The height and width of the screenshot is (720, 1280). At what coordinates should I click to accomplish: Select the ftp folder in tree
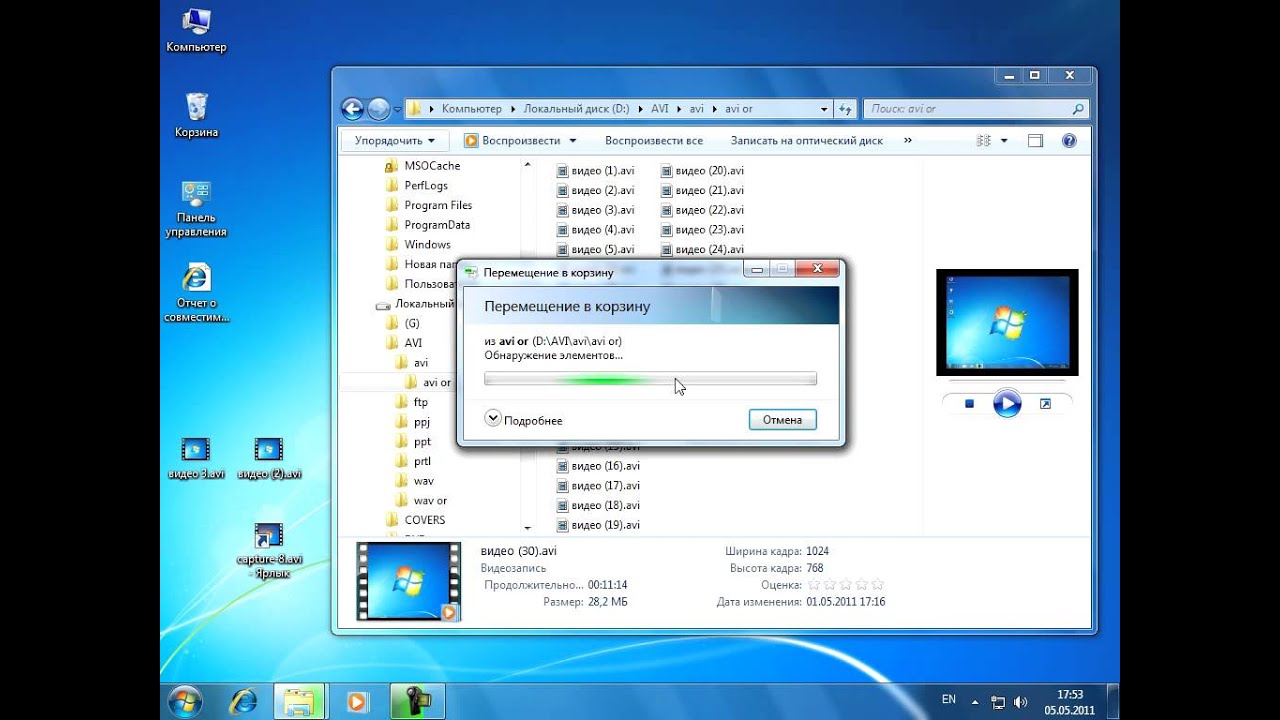(x=420, y=402)
